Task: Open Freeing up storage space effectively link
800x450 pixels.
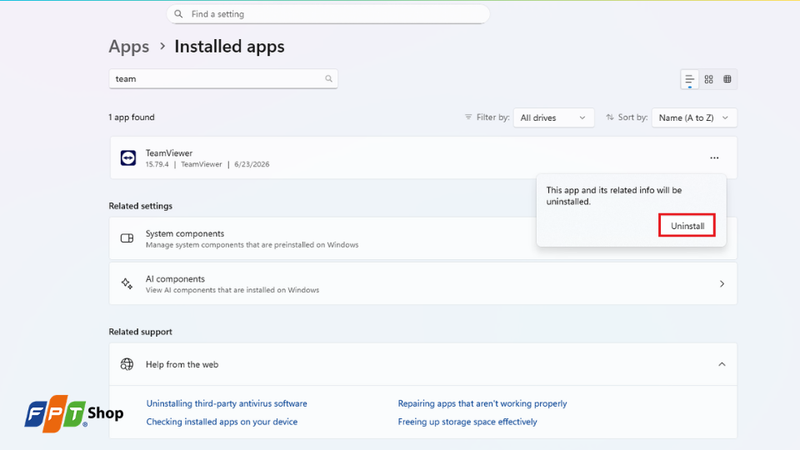Action: (x=467, y=422)
